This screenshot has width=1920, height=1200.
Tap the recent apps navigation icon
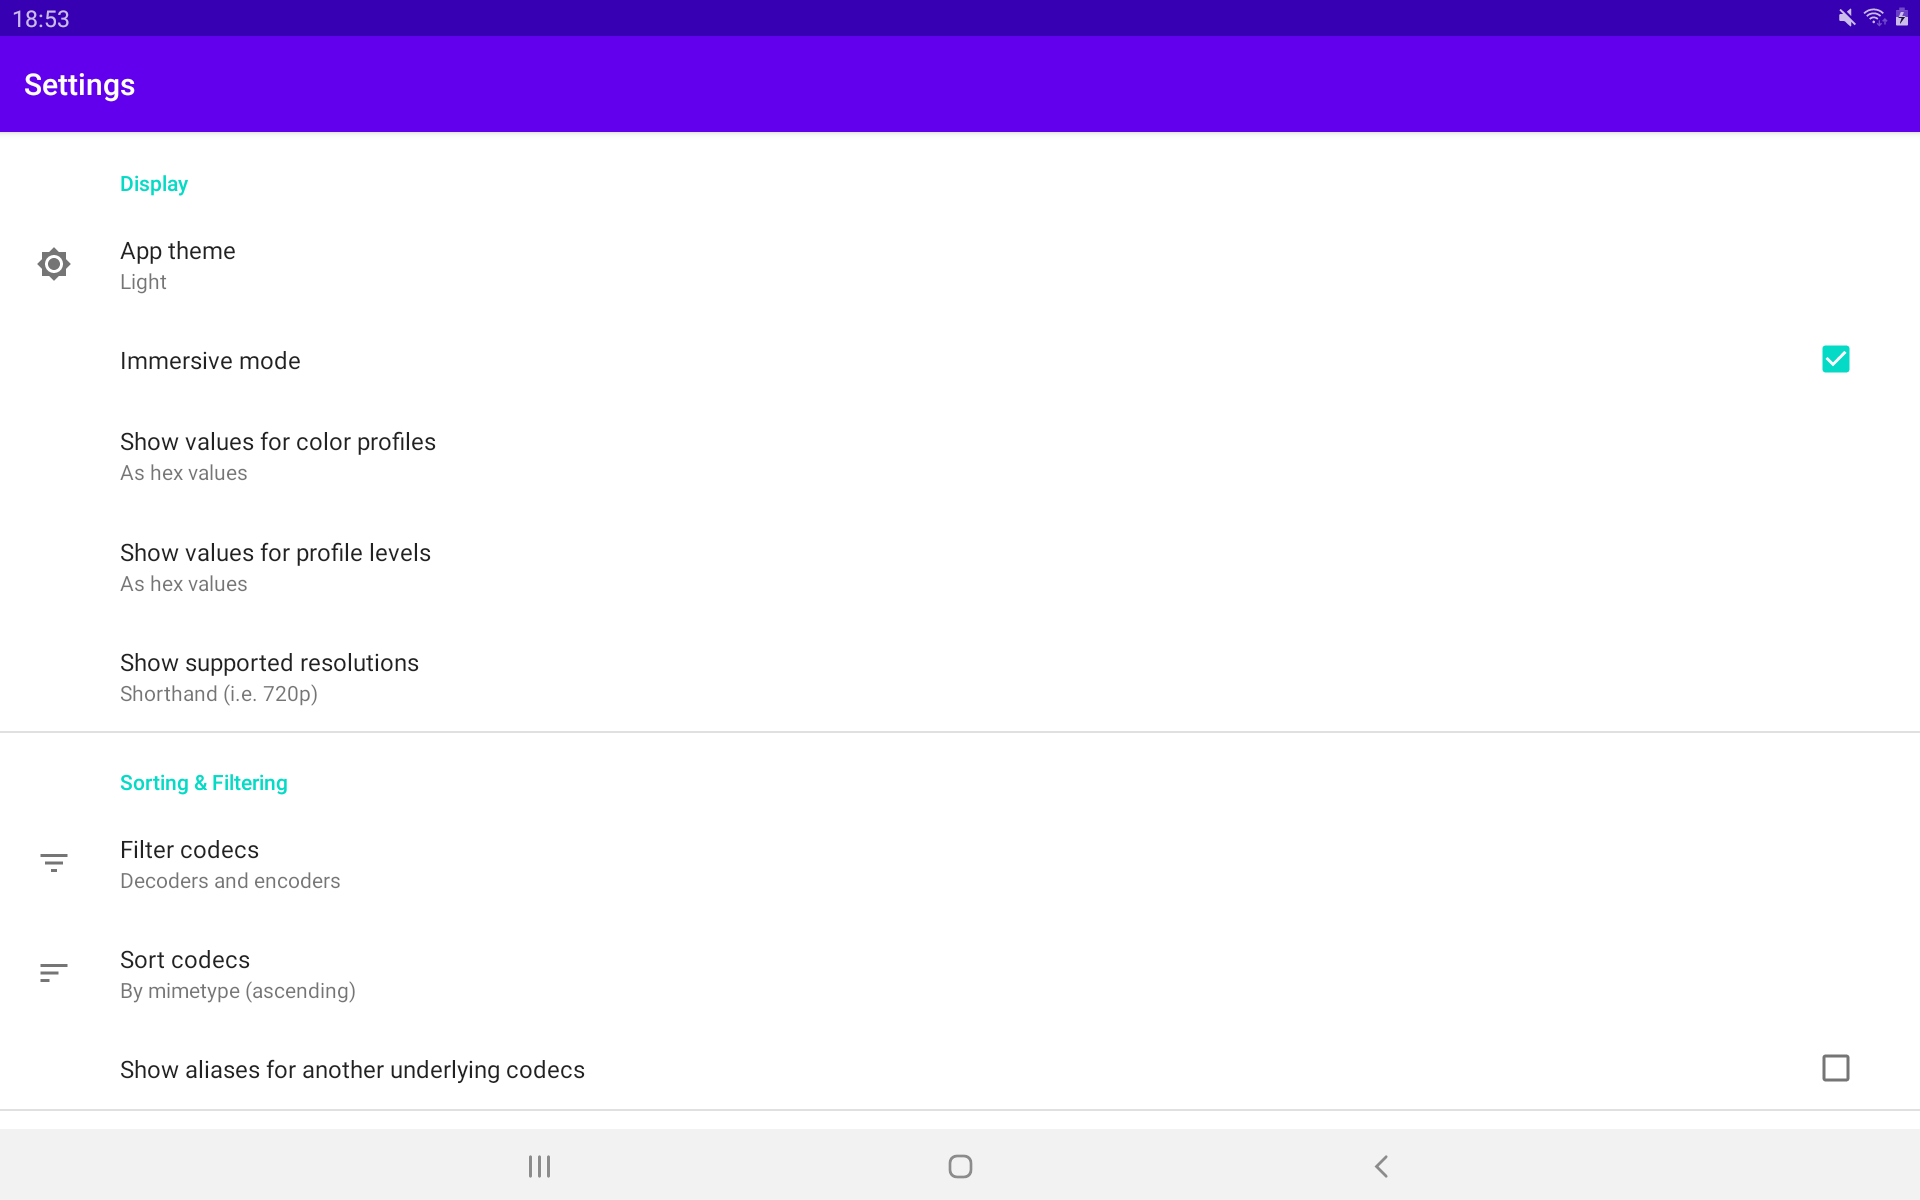(x=539, y=1165)
